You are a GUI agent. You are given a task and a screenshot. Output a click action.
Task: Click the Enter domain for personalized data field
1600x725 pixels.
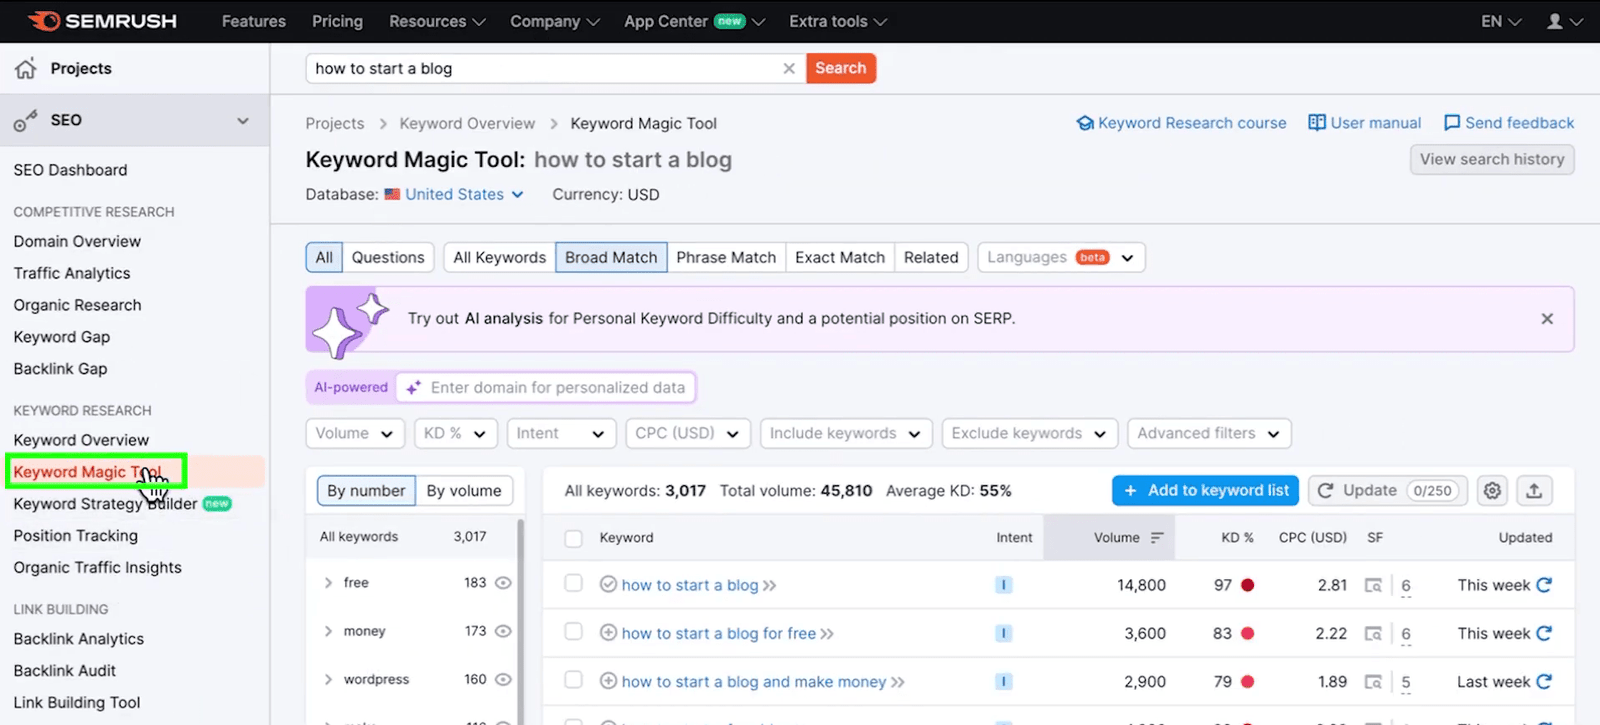[x=546, y=388]
